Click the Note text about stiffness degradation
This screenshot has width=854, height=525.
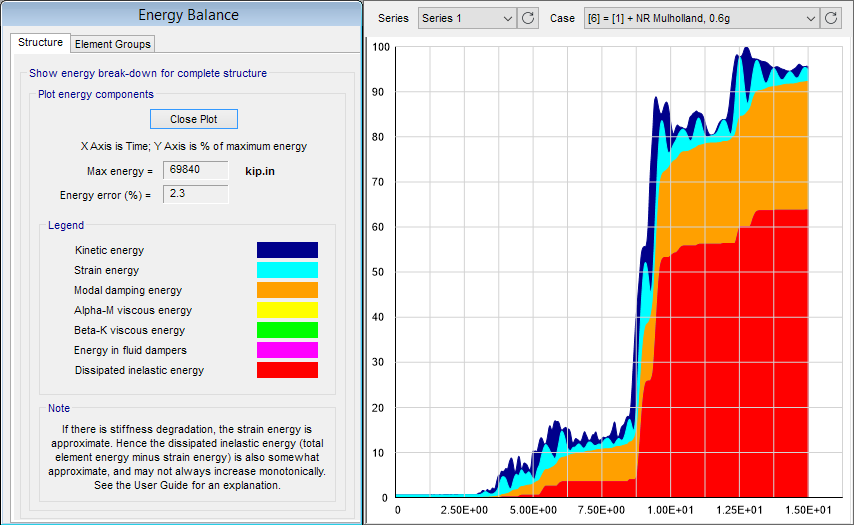click(x=187, y=456)
